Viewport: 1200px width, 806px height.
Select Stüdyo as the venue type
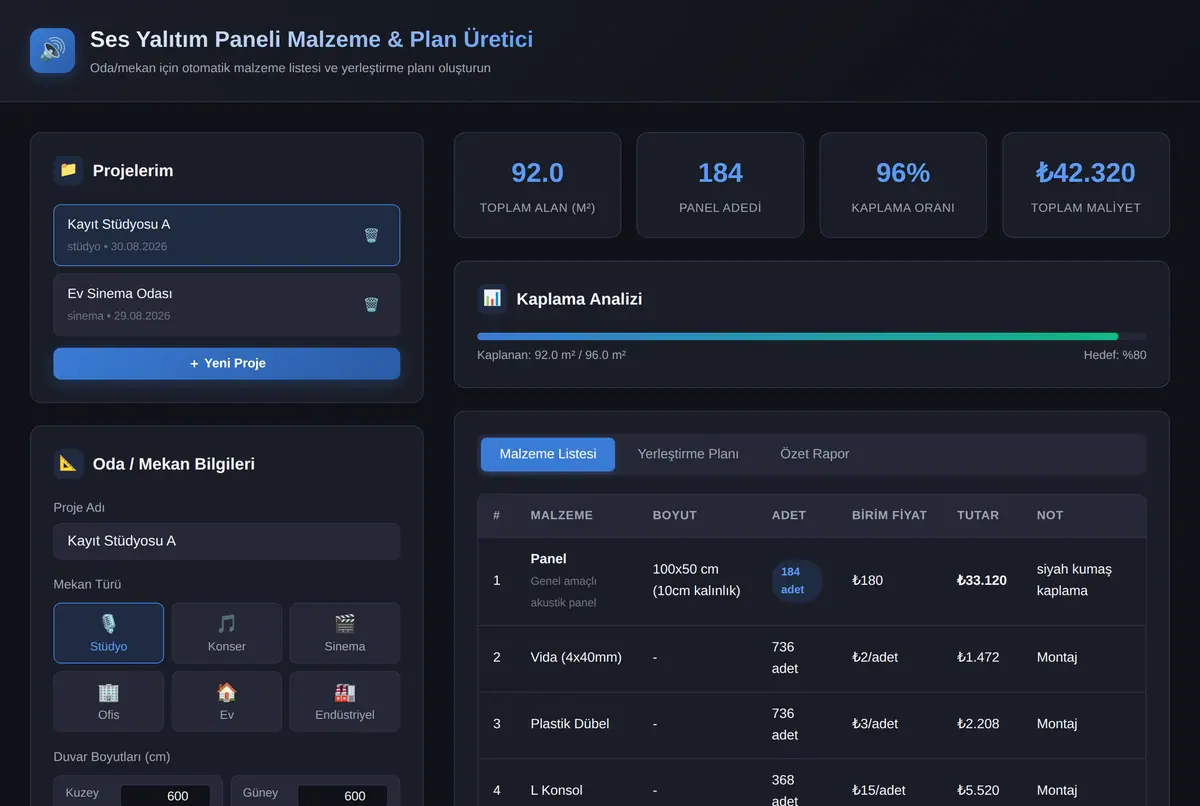[x=108, y=633]
